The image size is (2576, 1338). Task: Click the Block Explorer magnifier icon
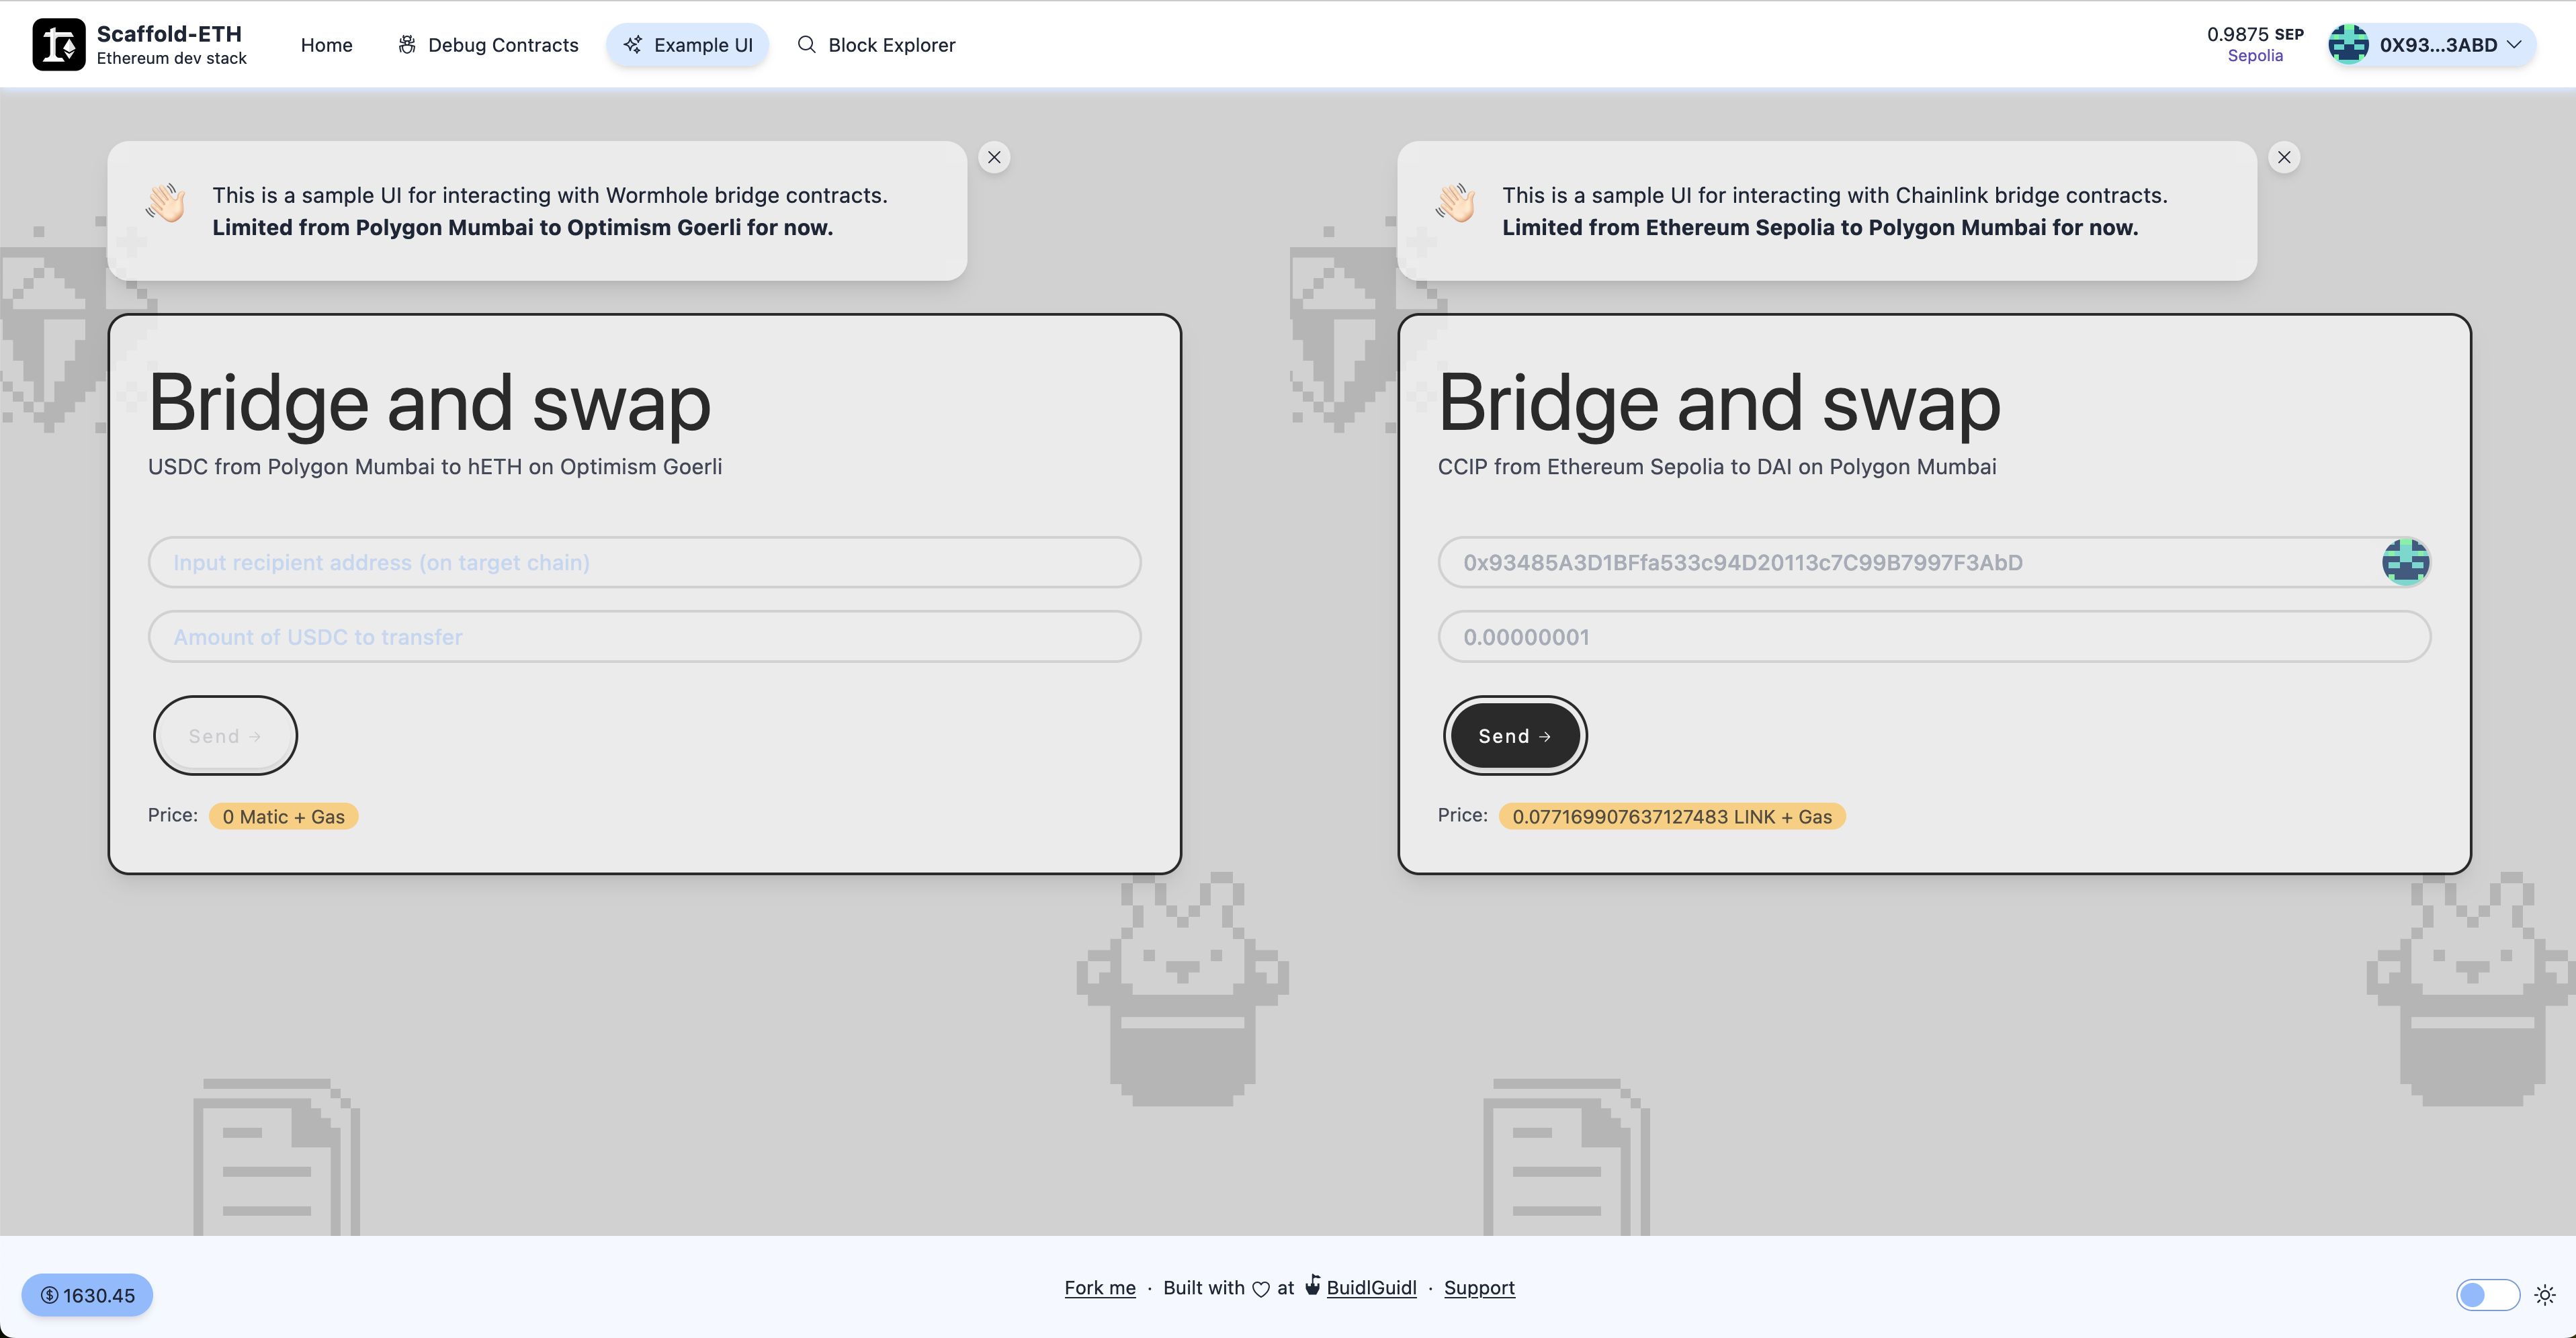pyautogui.click(x=806, y=44)
